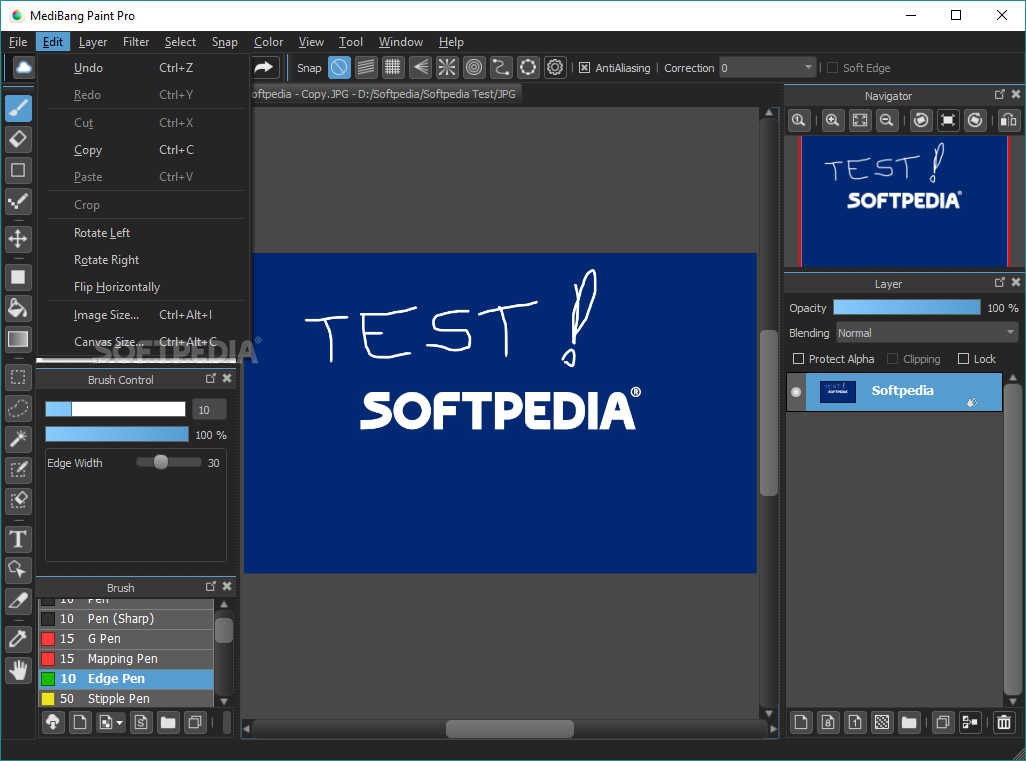Select Mapping Pen brush
Image resolution: width=1026 pixels, height=761 pixels.
point(126,659)
